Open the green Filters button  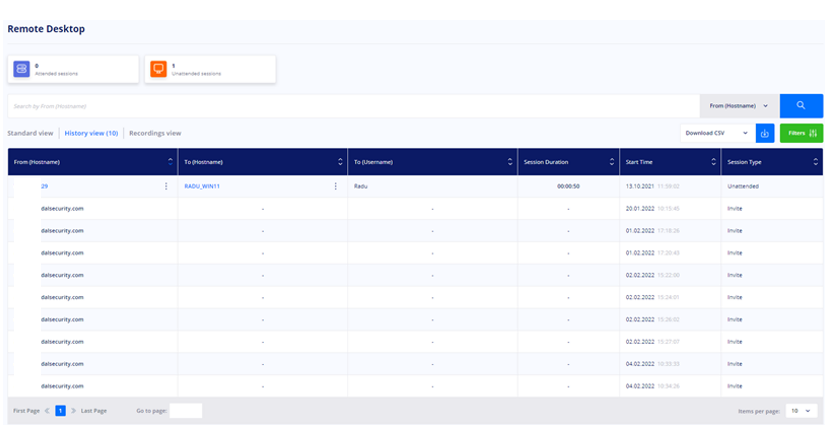click(802, 133)
